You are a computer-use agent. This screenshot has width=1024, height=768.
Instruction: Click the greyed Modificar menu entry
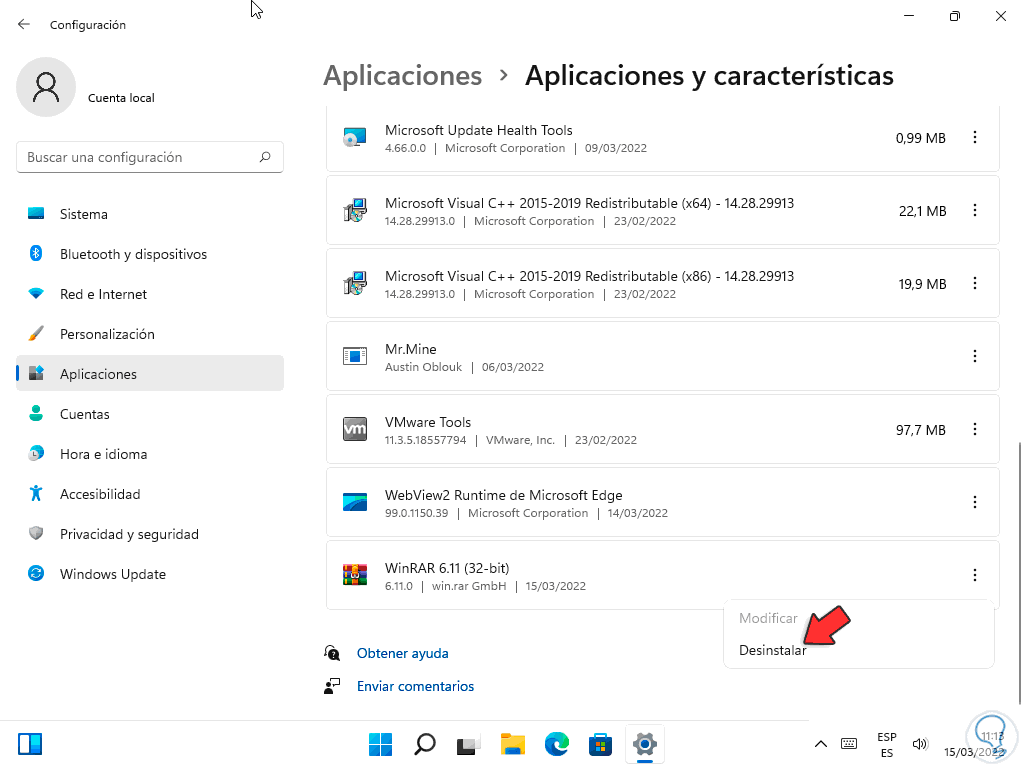768,618
